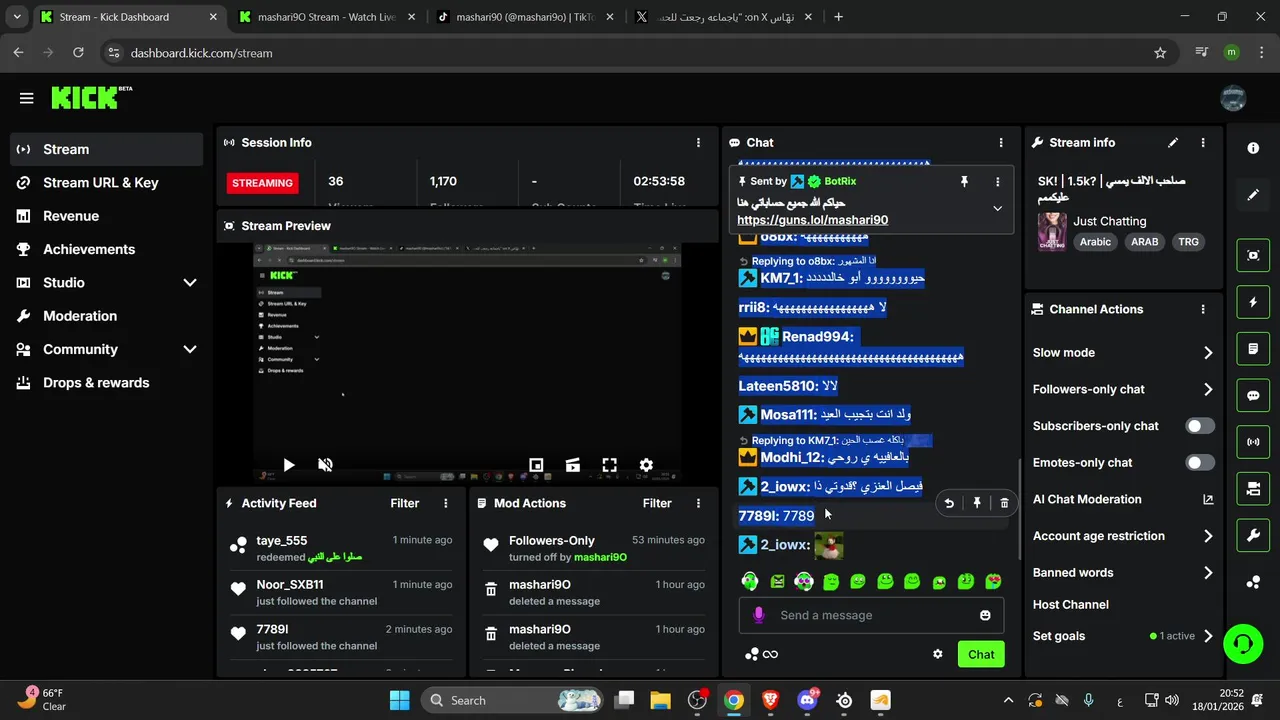Image resolution: width=1280 pixels, height=720 pixels.
Task: Expand Banned words settings
Action: tap(1208, 573)
